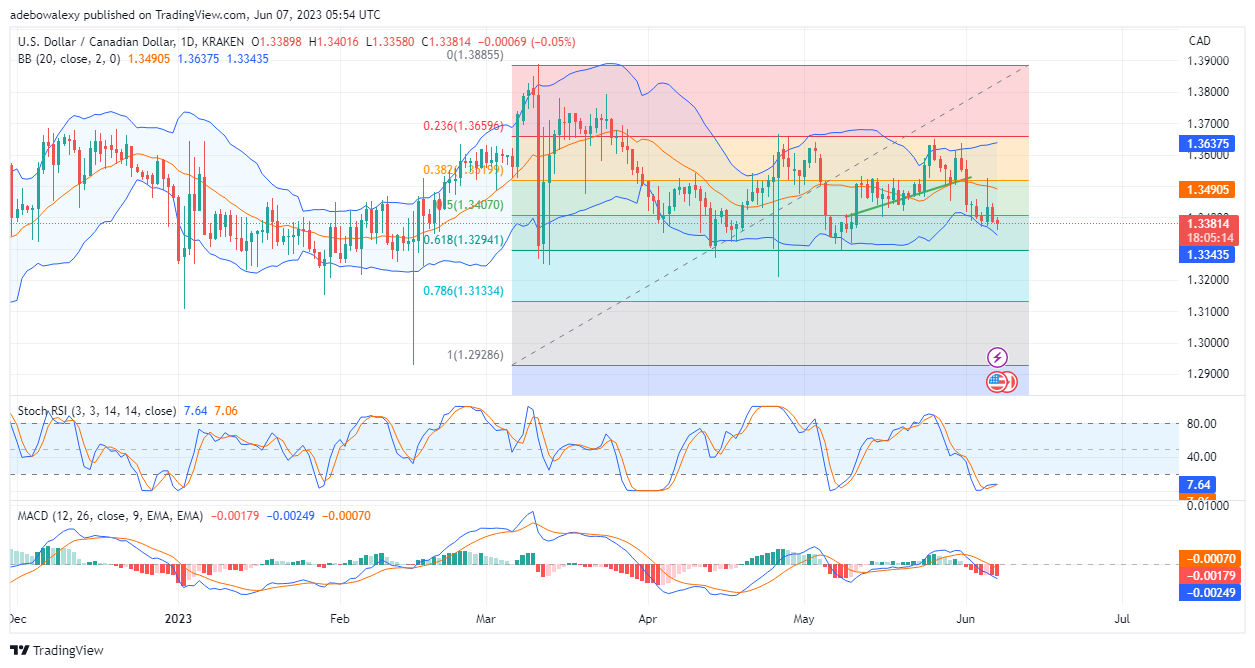
Task: Select the 0(1.38855) Fibonacci level label
Action: click(x=474, y=56)
